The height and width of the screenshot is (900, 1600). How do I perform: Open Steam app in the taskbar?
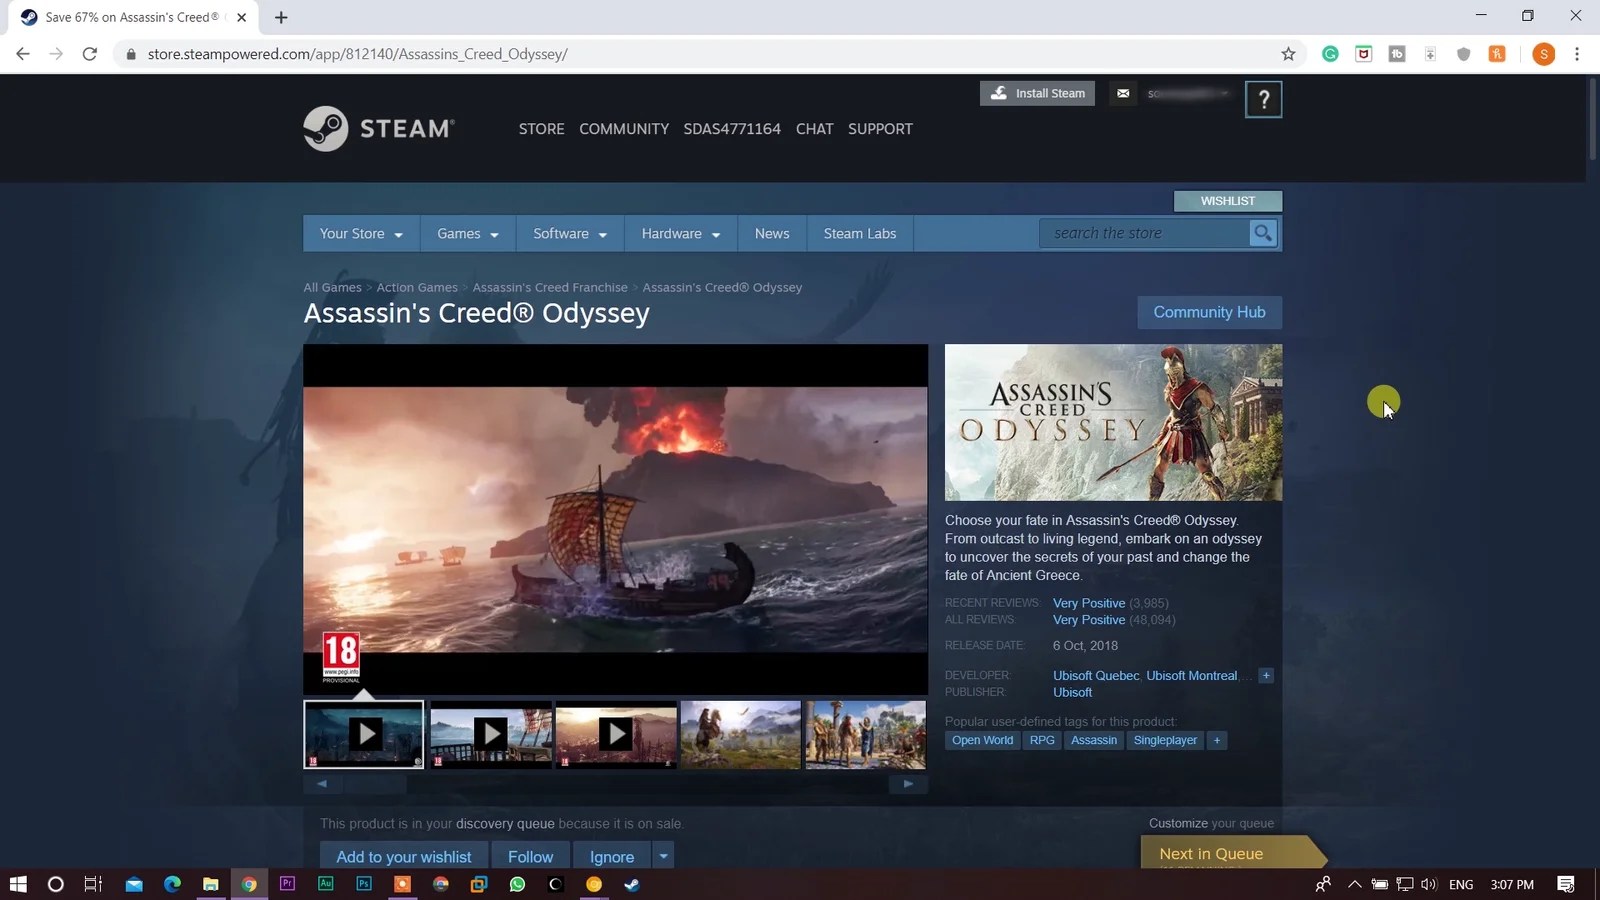point(632,884)
